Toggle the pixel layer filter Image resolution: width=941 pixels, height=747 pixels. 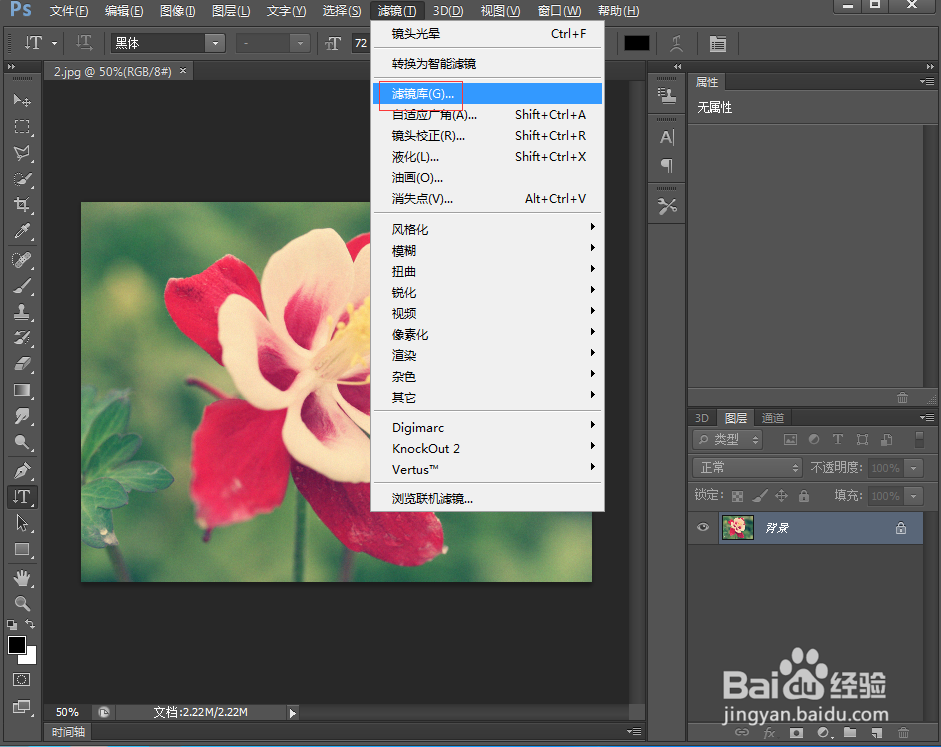(x=790, y=440)
